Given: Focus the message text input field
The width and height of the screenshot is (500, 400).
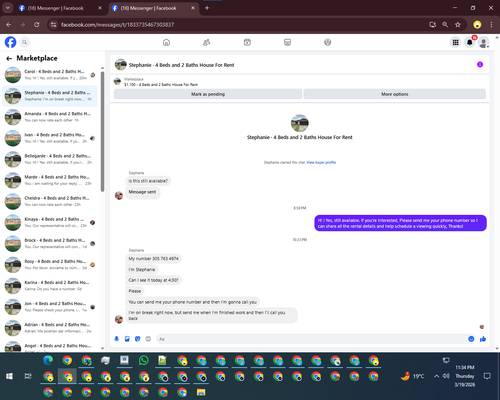Looking at the screenshot, I should click(312, 339).
